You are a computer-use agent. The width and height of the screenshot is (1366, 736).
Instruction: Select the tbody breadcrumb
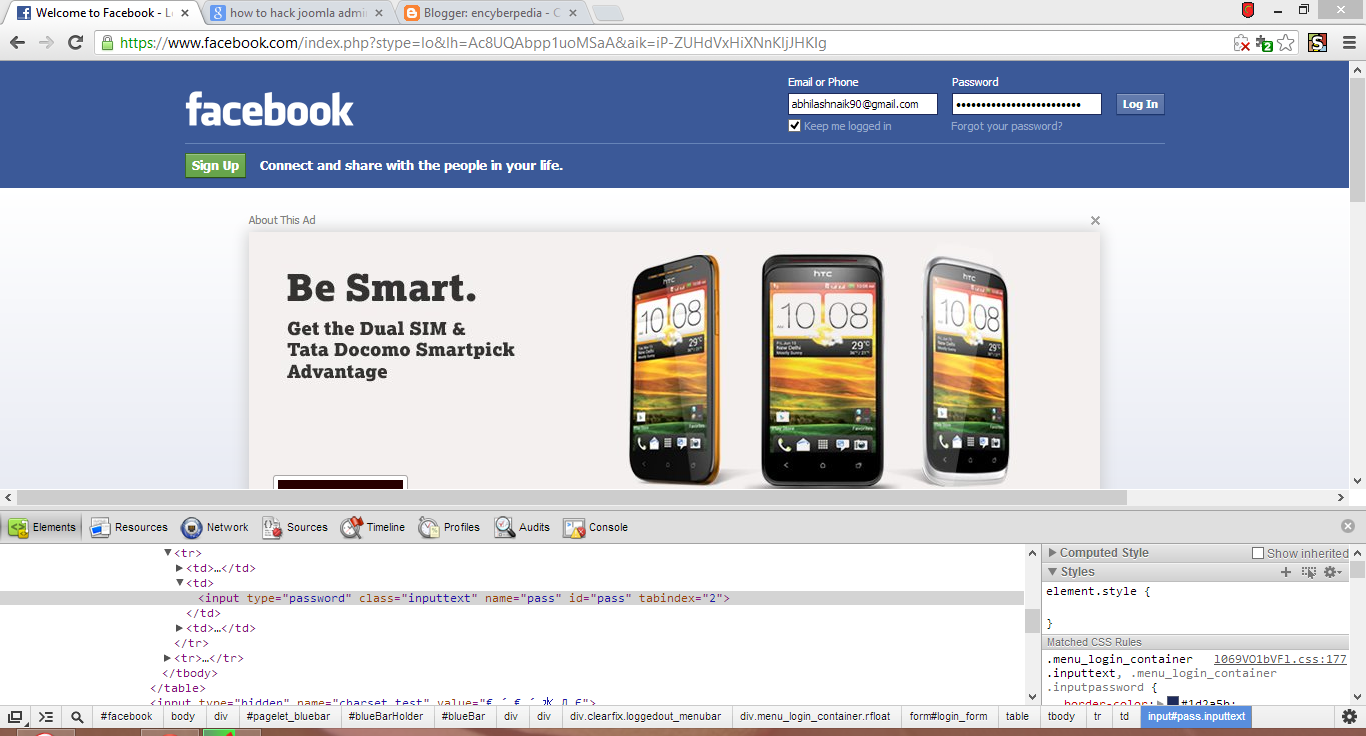pos(1061,717)
